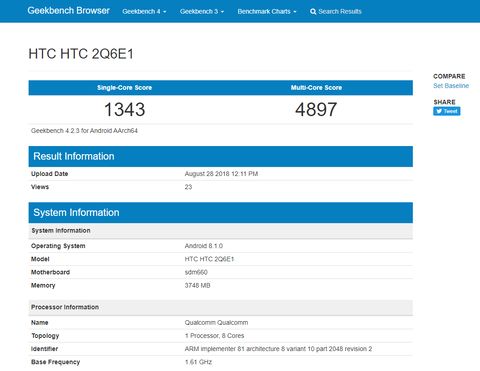Click the Multi-Core Score header
480x371 pixels.
316,87
